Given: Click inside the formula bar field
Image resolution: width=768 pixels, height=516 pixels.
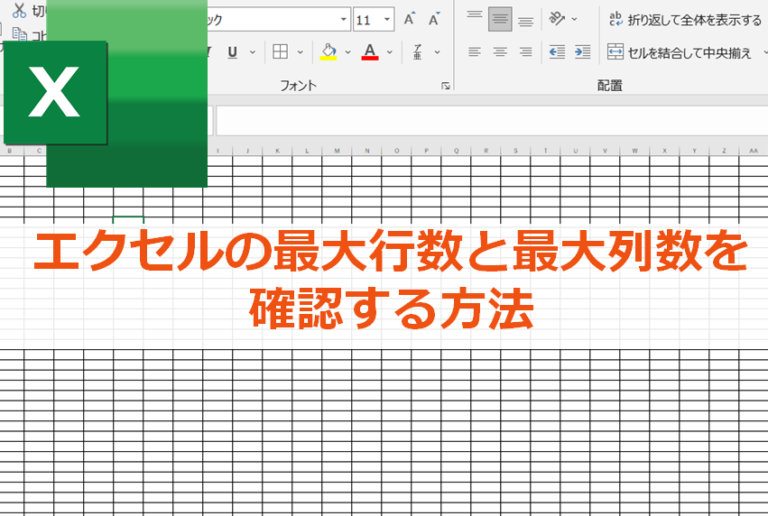Looking at the screenshot, I should 490,120.
